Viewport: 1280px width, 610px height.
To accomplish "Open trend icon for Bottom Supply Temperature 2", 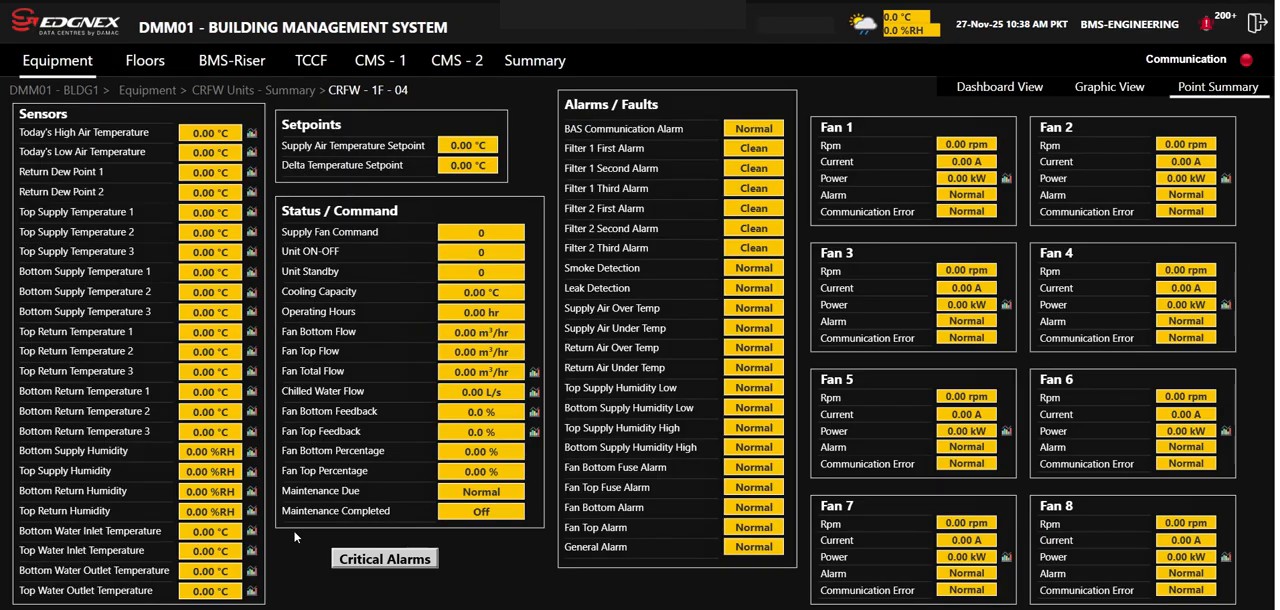I will pos(252,293).
